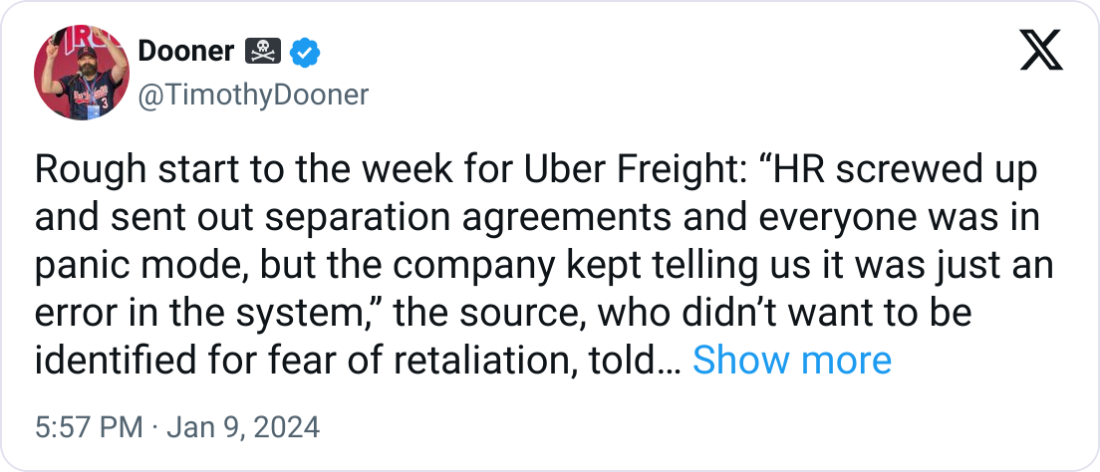This screenshot has height=472, width=1100.
Task: Click the "5:57 PM" time text
Action: [90, 428]
